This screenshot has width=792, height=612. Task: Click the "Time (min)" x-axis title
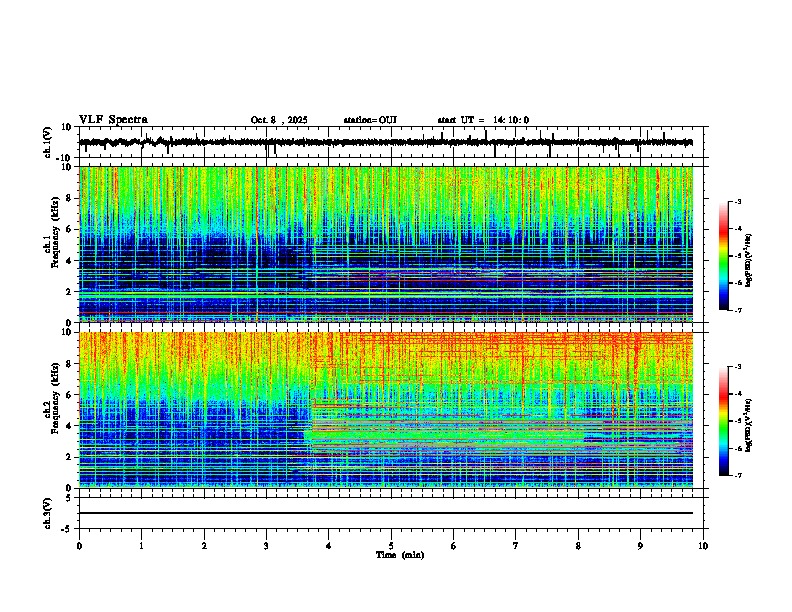click(x=400, y=555)
